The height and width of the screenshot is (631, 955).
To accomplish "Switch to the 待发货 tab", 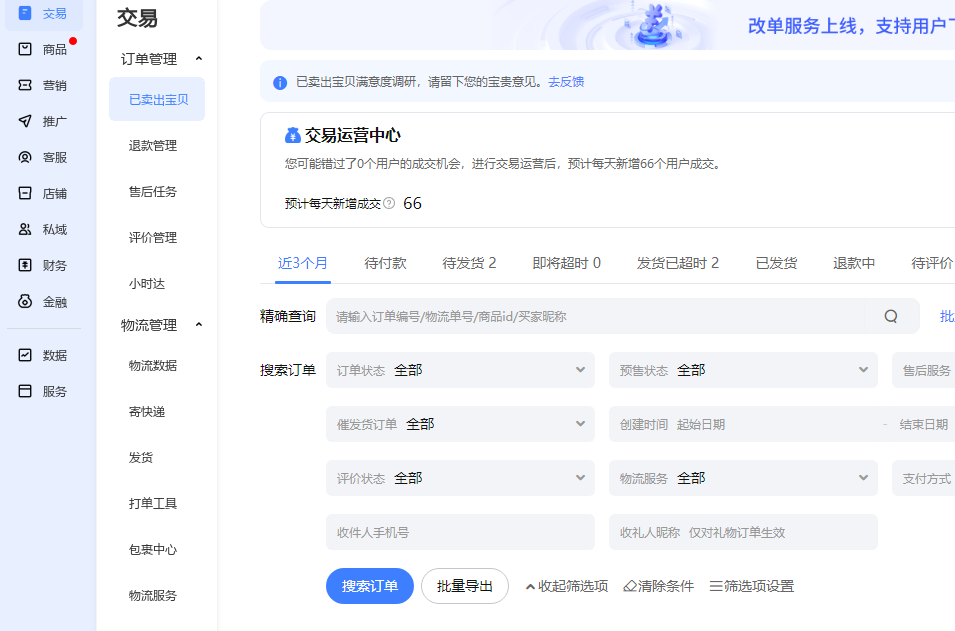I will pyautogui.click(x=469, y=262).
